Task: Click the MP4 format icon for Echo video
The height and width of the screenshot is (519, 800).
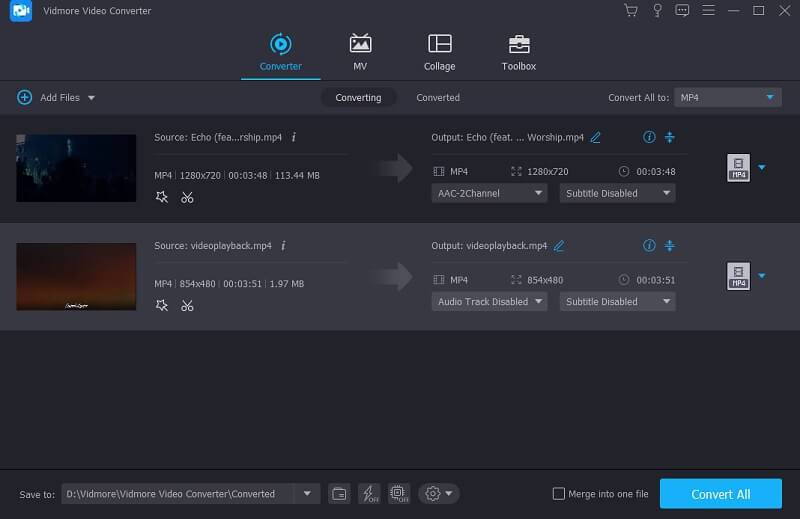Action: click(x=738, y=168)
